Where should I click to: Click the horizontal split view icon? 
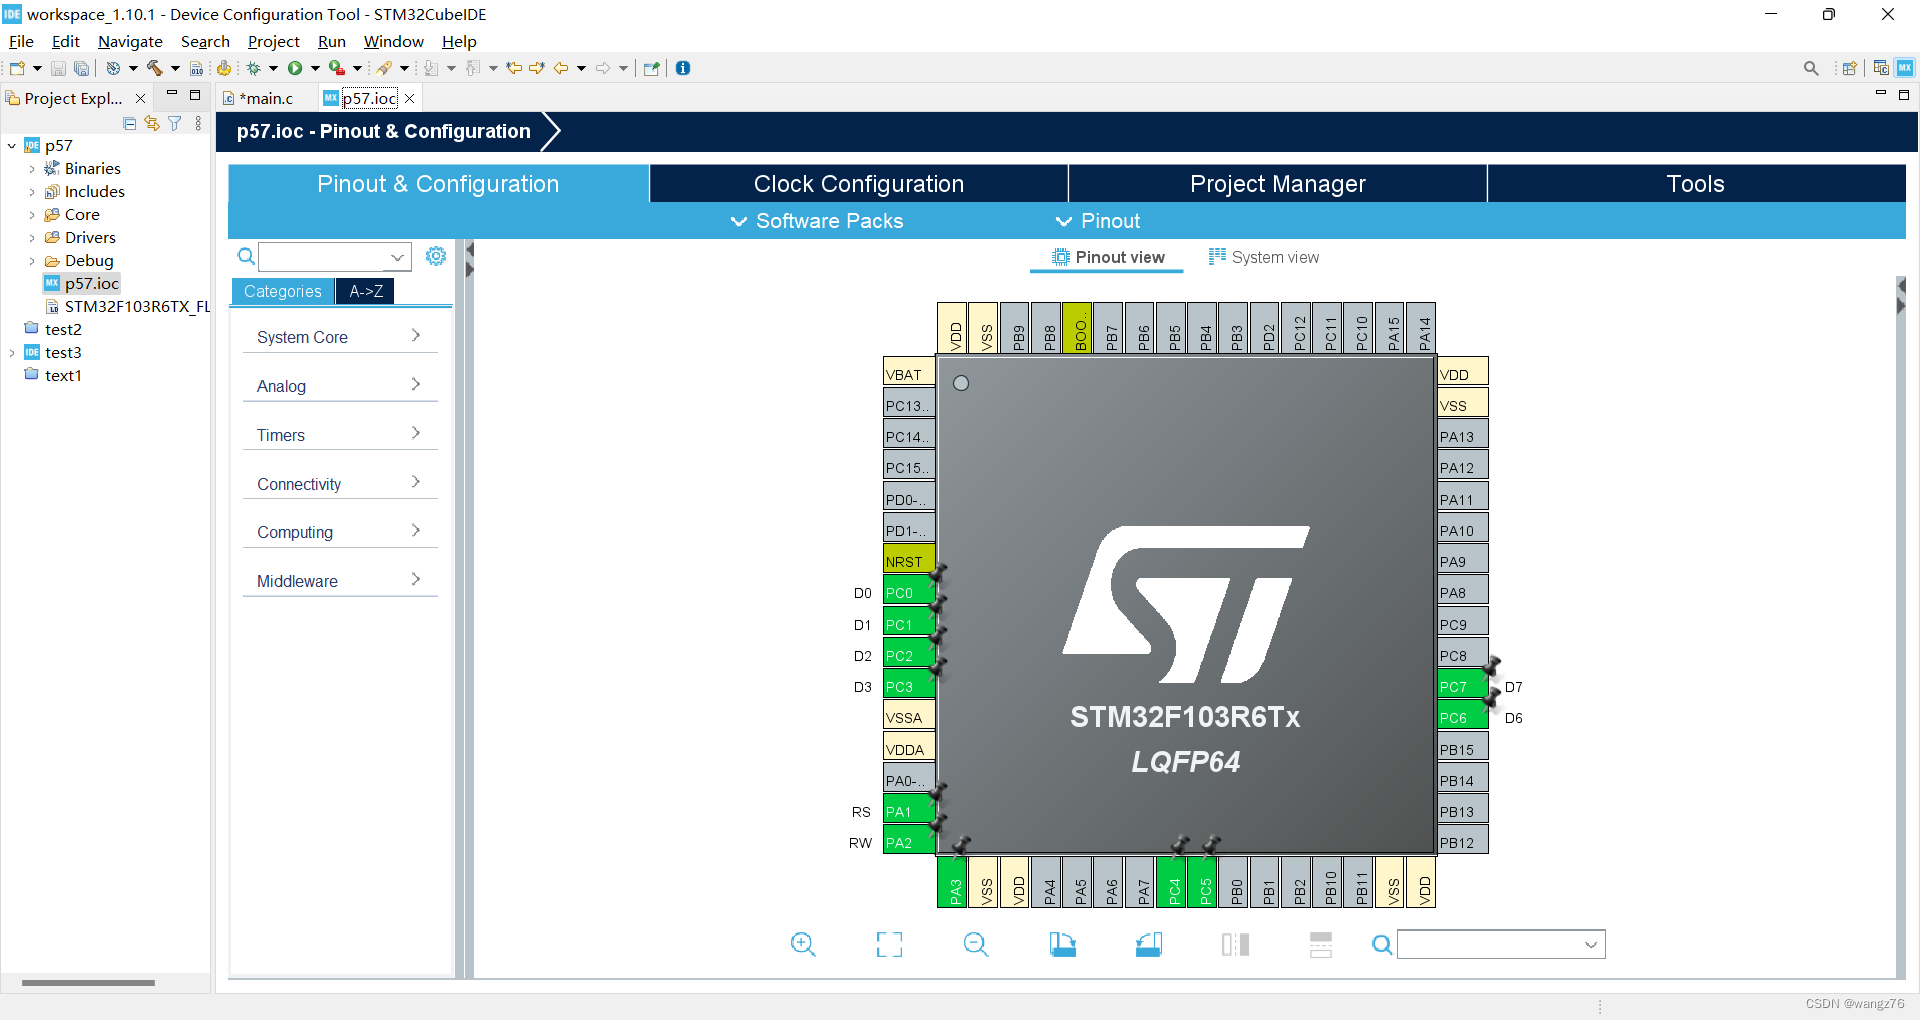coord(1321,944)
